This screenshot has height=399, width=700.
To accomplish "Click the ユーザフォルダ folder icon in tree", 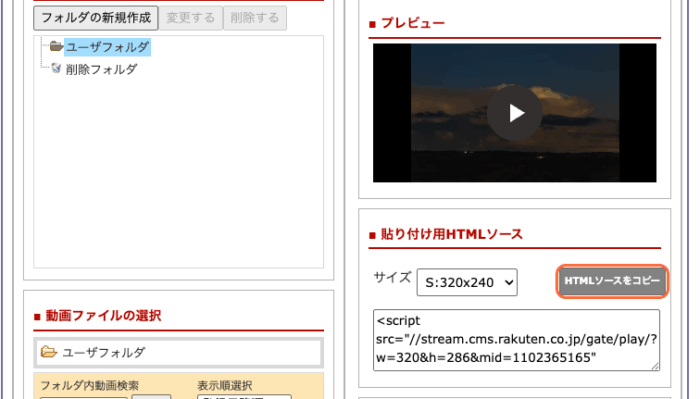I will pos(56,46).
